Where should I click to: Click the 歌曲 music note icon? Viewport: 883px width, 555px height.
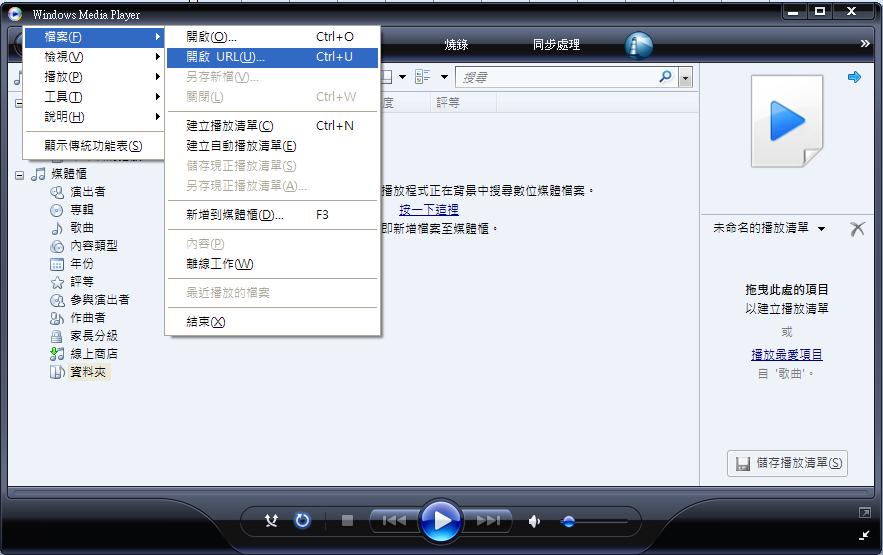(x=57, y=228)
